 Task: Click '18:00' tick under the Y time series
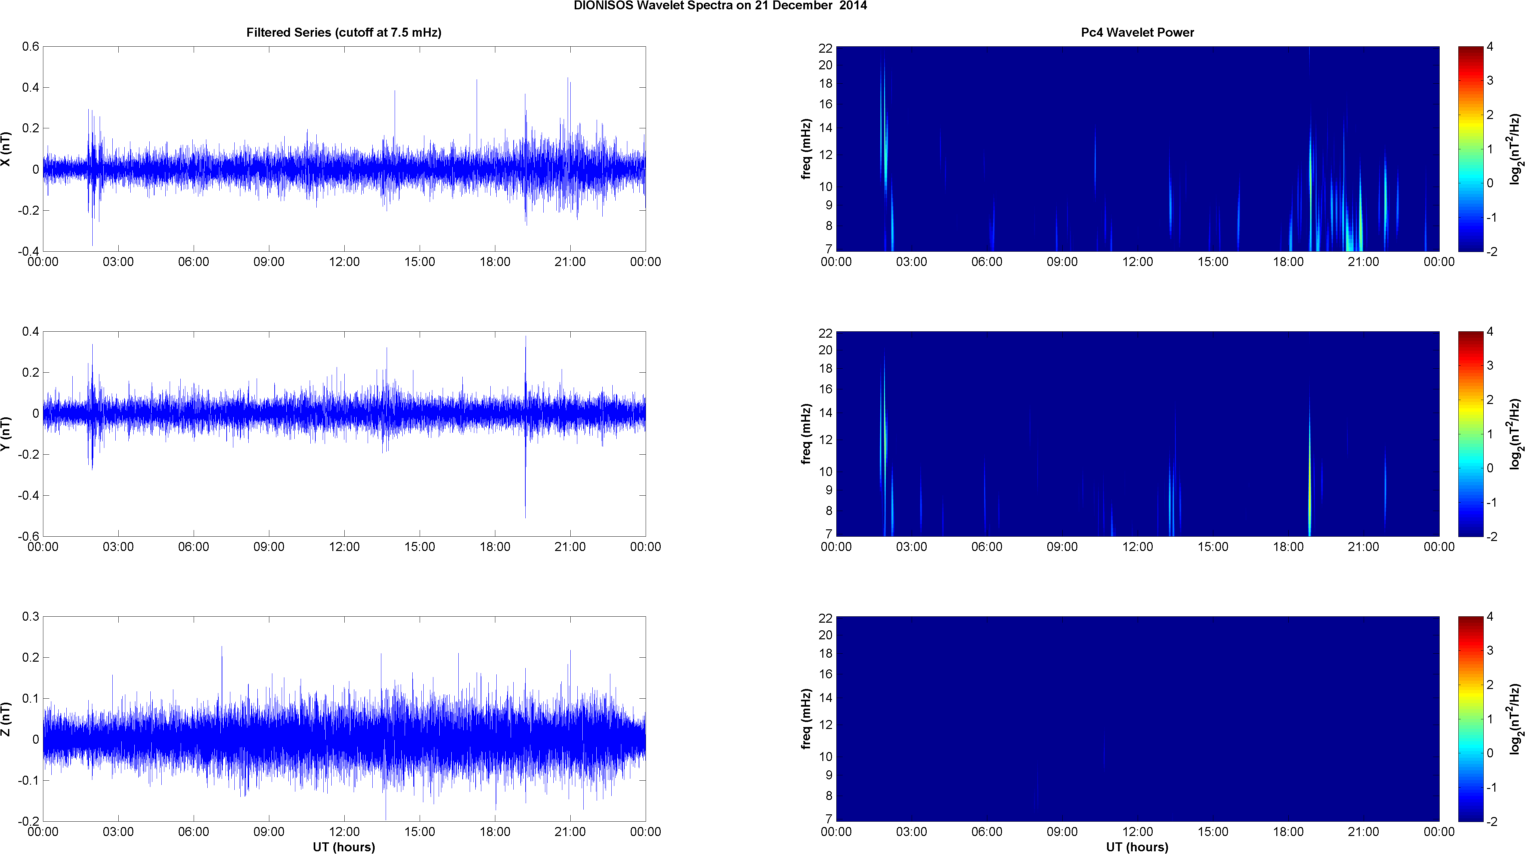[495, 547]
